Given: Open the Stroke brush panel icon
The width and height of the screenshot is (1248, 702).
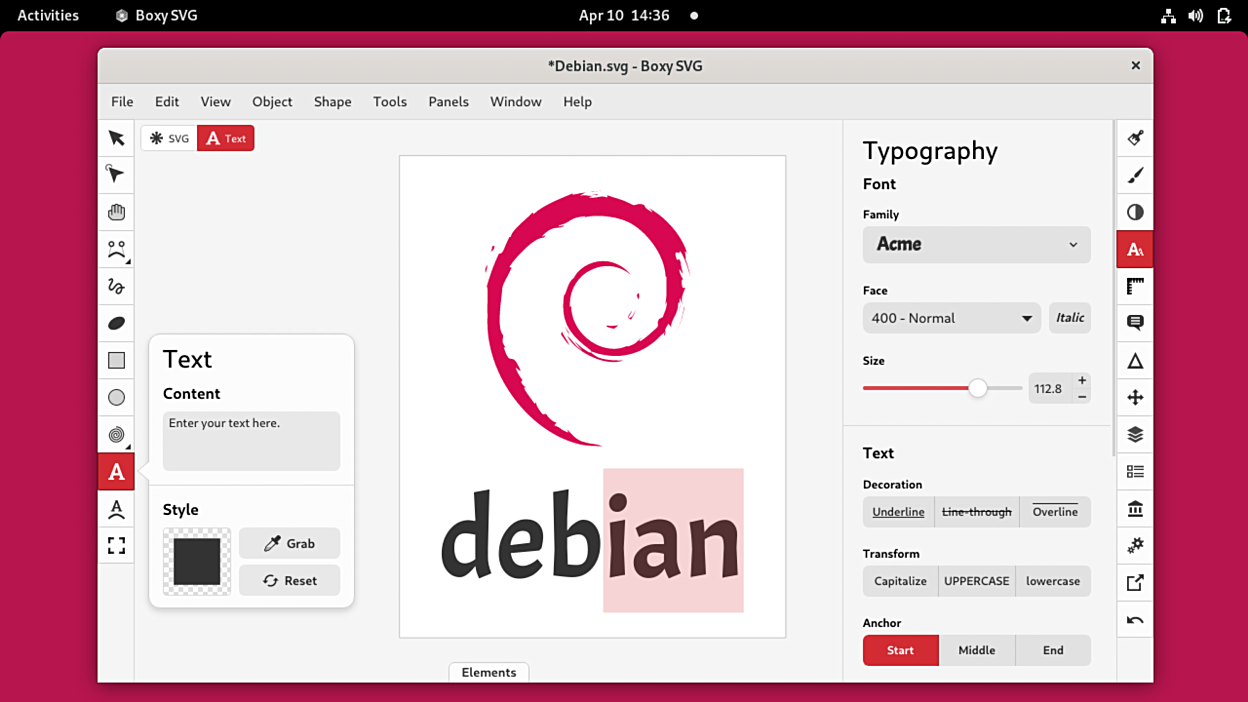Looking at the screenshot, I should click(x=1134, y=174).
